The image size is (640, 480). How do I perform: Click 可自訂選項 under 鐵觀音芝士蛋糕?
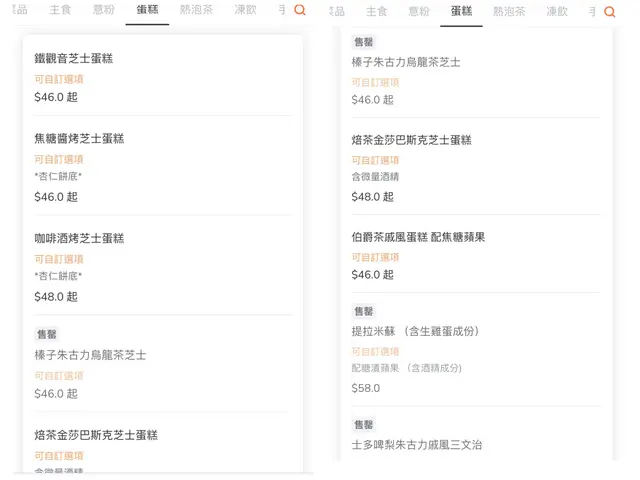(58, 79)
